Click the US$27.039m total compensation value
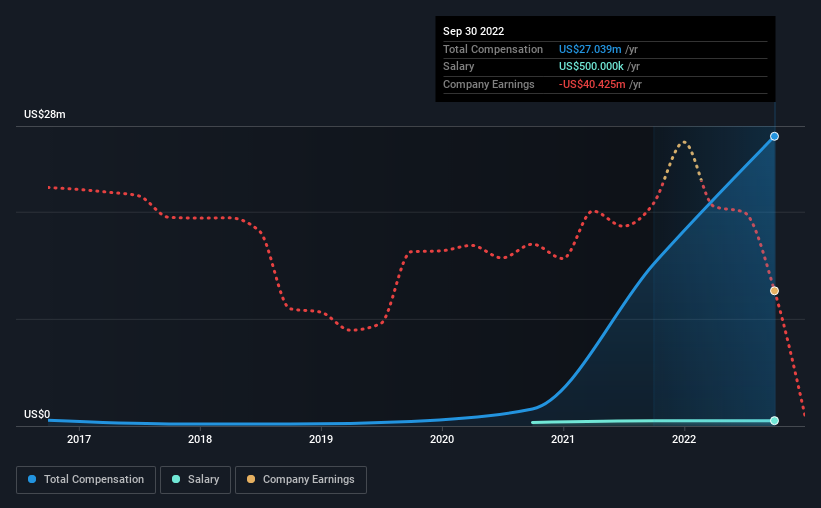The image size is (821, 508). pyautogui.click(x=590, y=49)
